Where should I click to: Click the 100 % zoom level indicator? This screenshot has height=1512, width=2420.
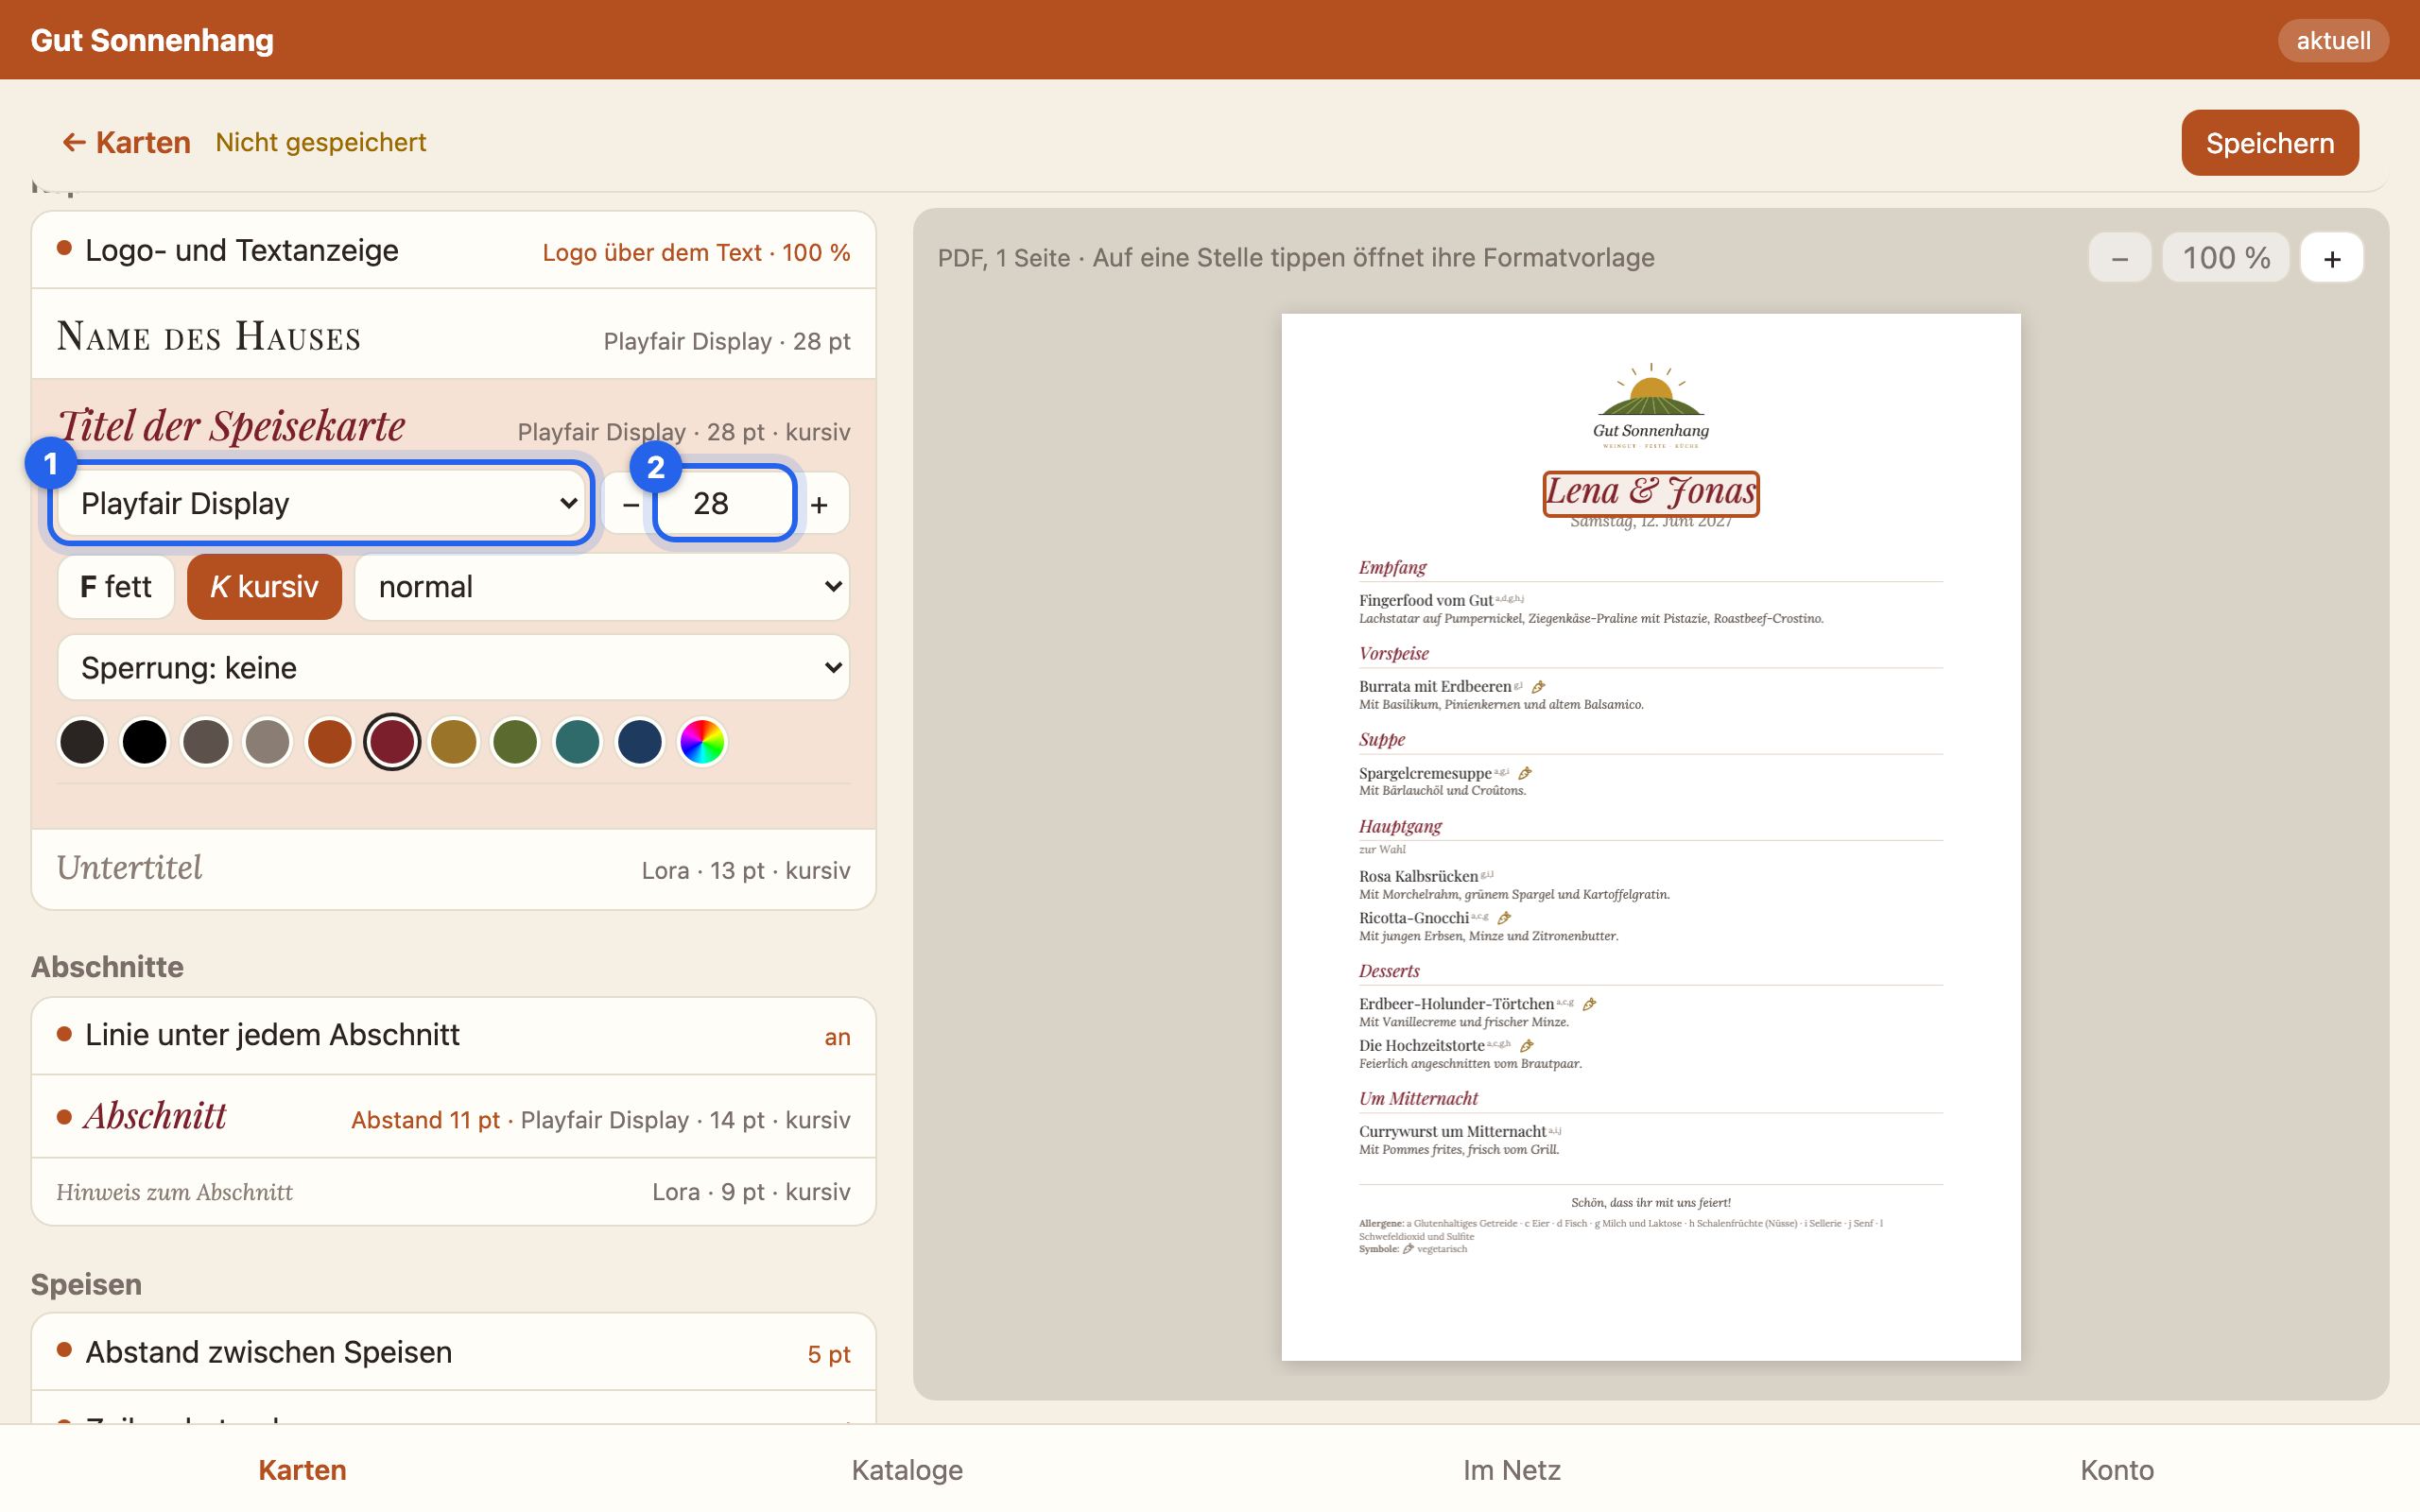2226,258
